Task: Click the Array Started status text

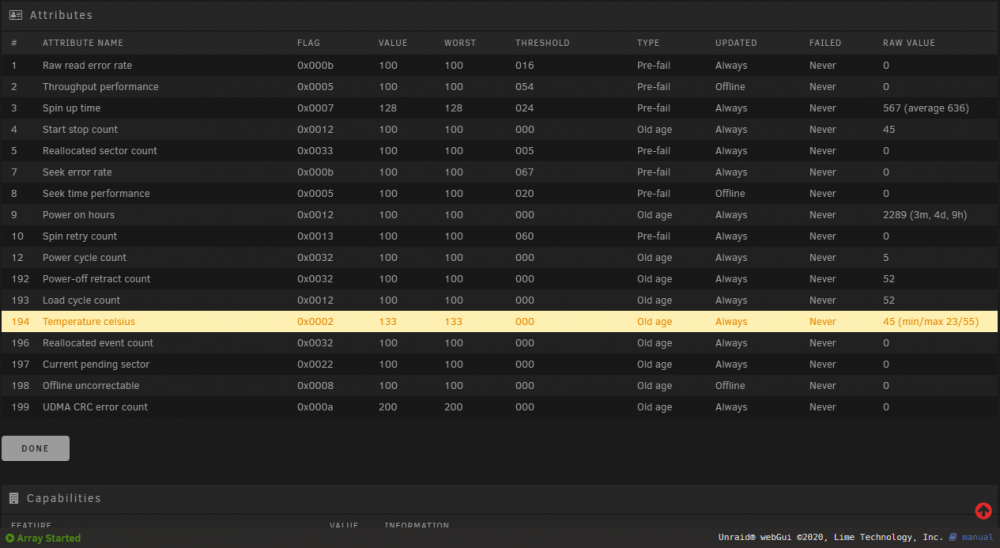Action: pos(48,538)
